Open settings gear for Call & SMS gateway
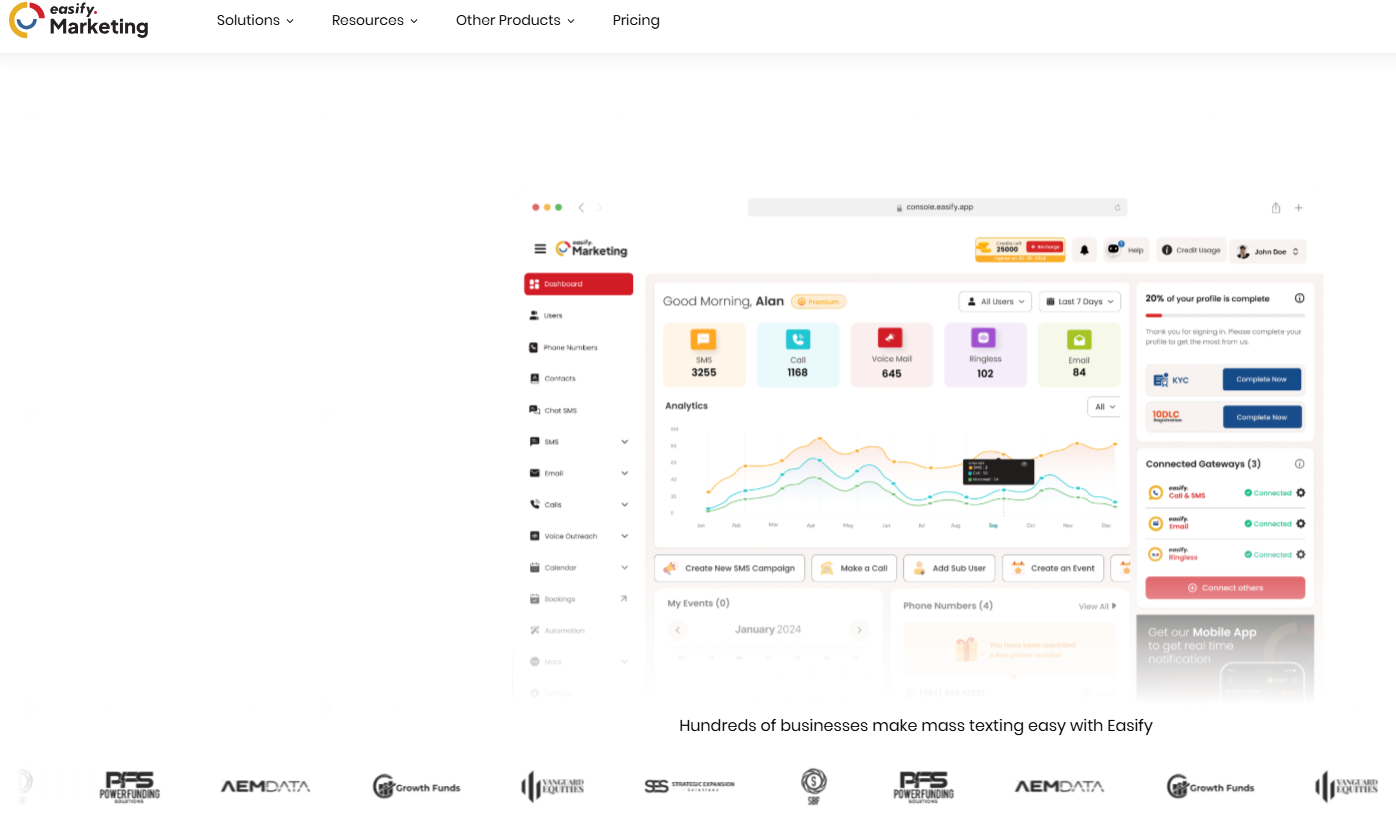Screen dimensions: 1396x816 tap(1300, 493)
